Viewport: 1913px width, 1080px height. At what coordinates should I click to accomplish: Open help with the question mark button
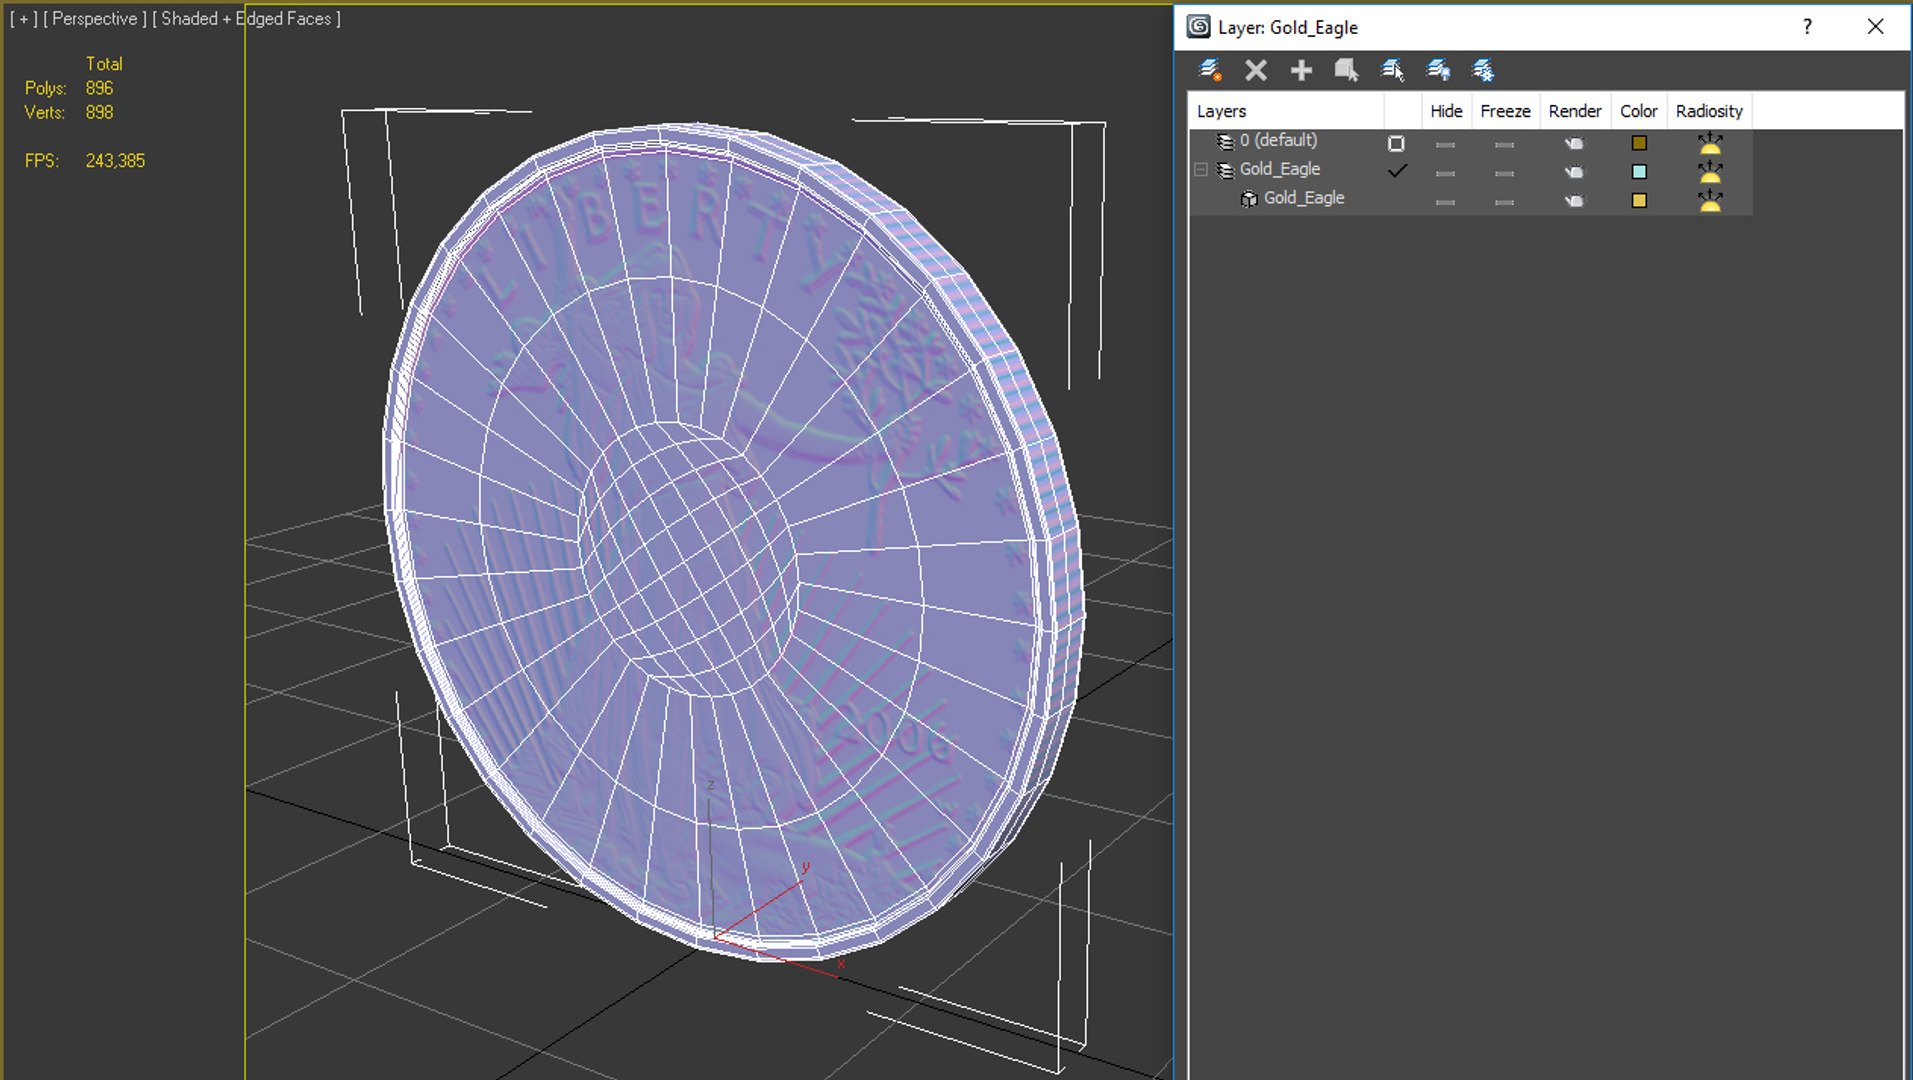coord(1807,27)
